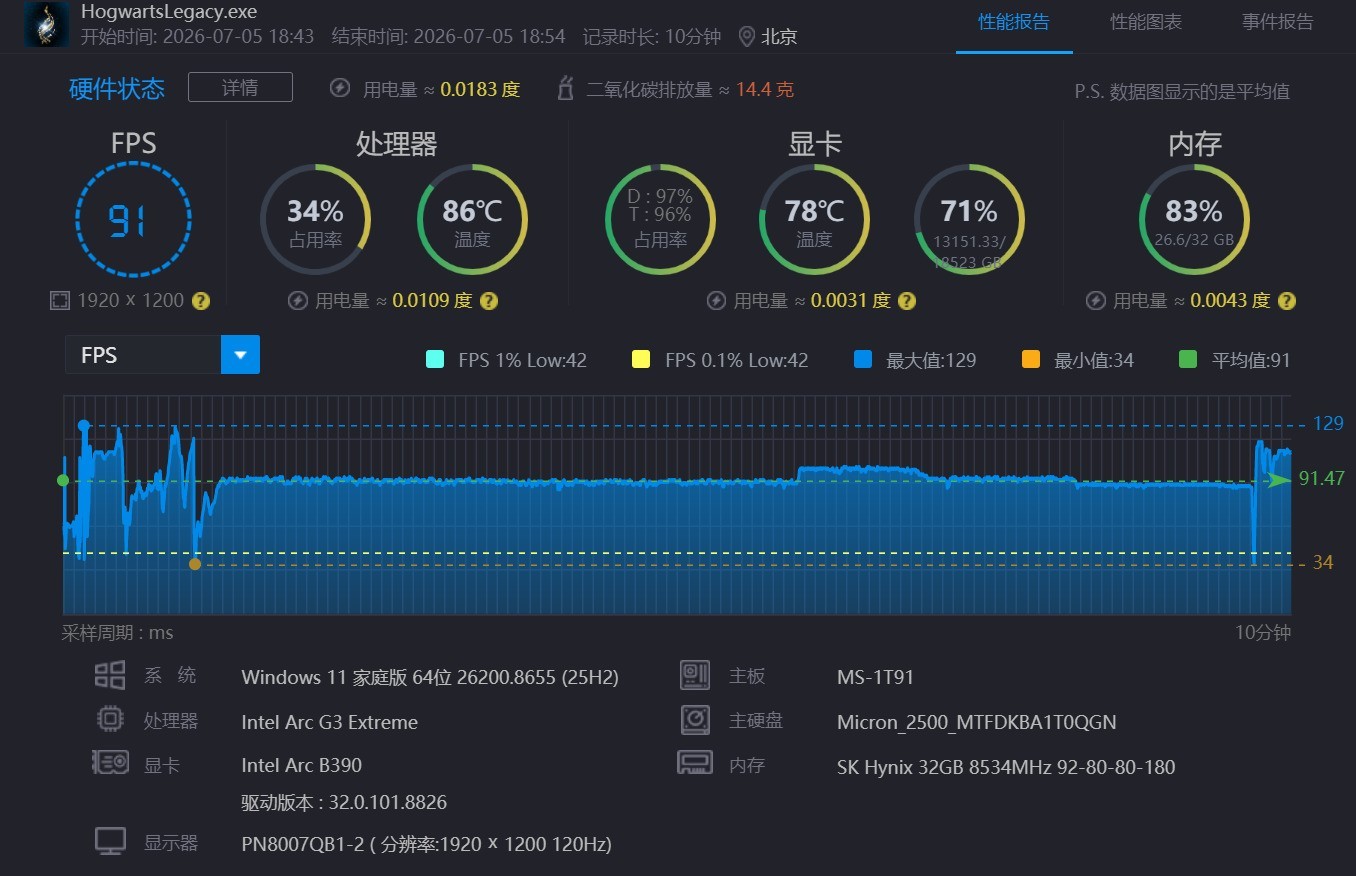Open the help icon after processor 0.0109 度

tap(489, 300)
